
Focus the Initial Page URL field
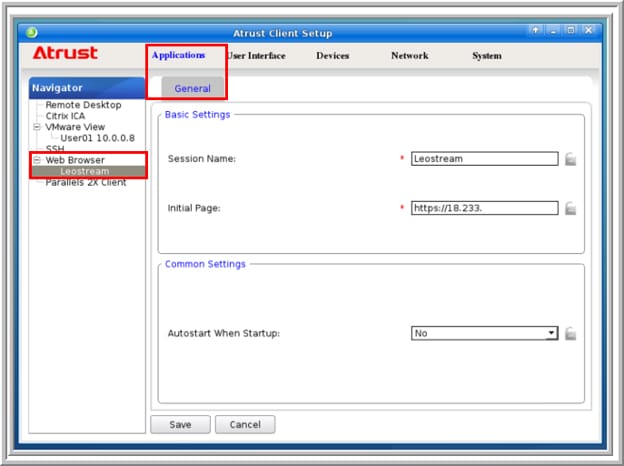click(484, 208)
